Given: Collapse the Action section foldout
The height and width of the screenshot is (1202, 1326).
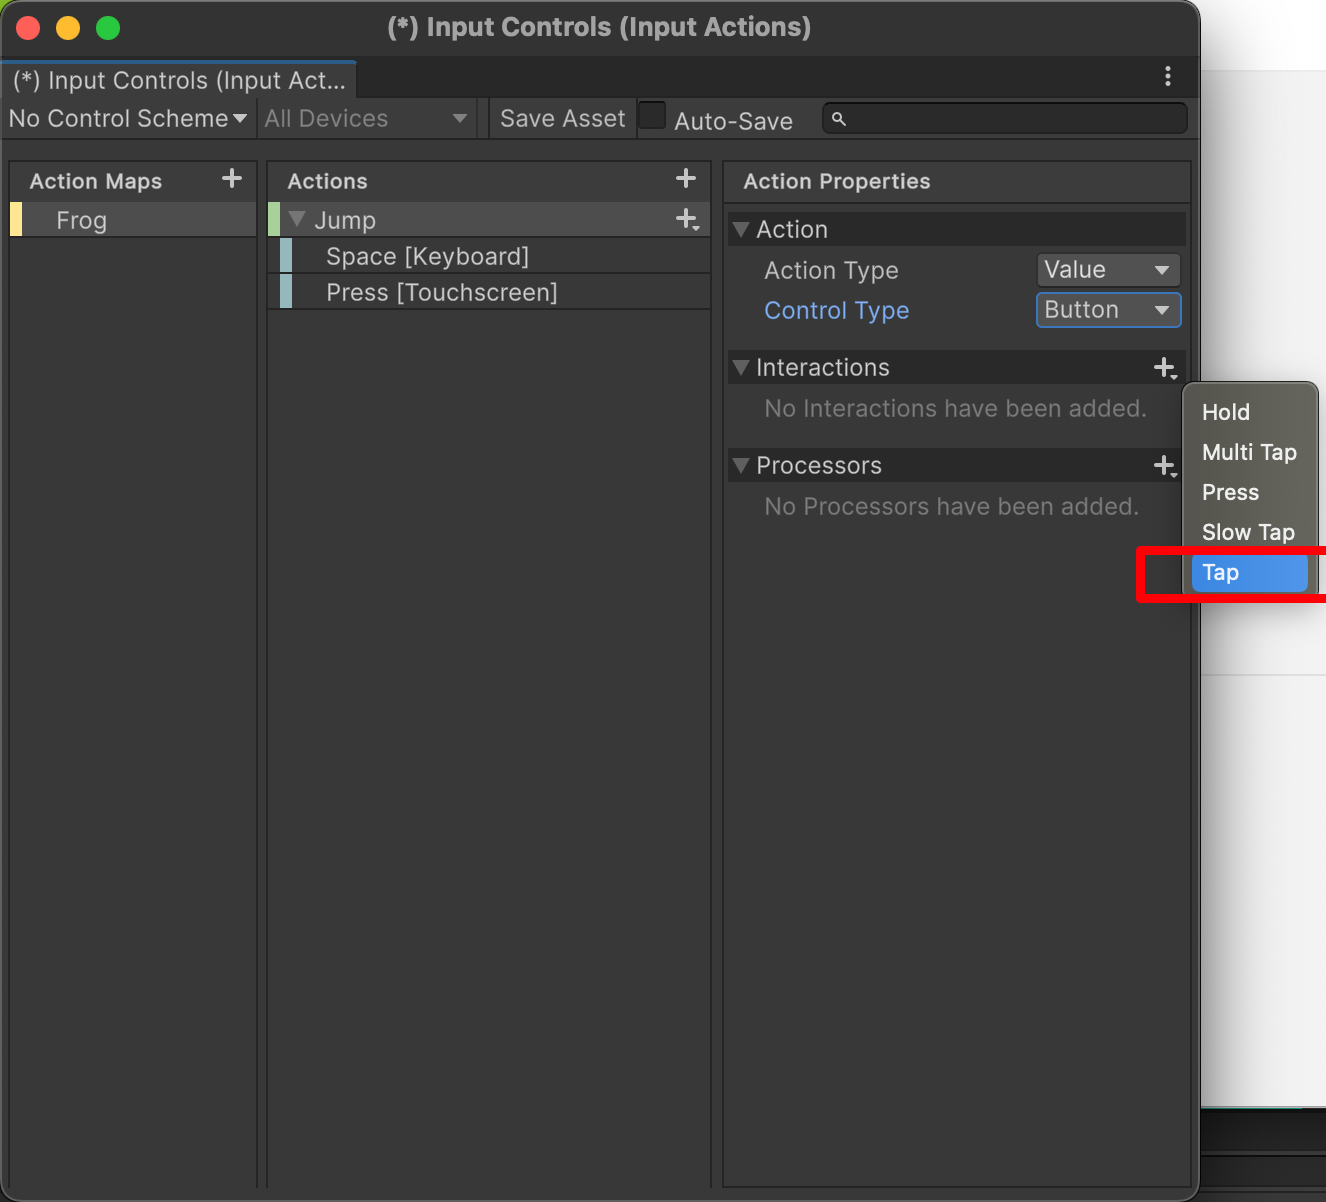Looking at the screenshot, I should 741,230.
